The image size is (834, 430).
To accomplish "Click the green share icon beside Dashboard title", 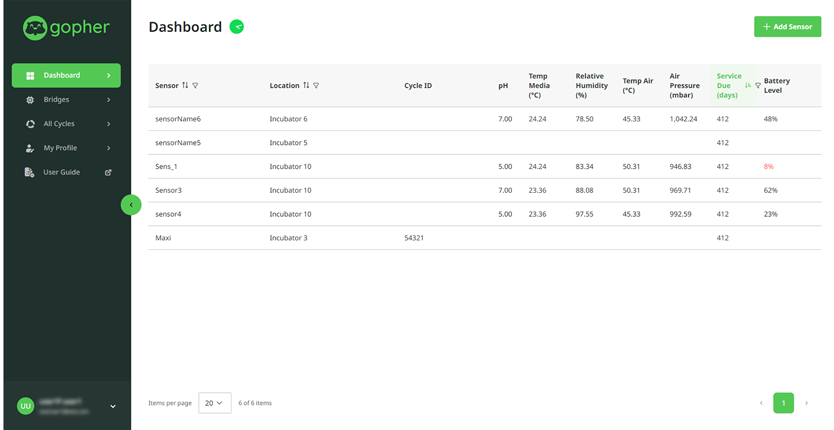I will pos(236,27).
